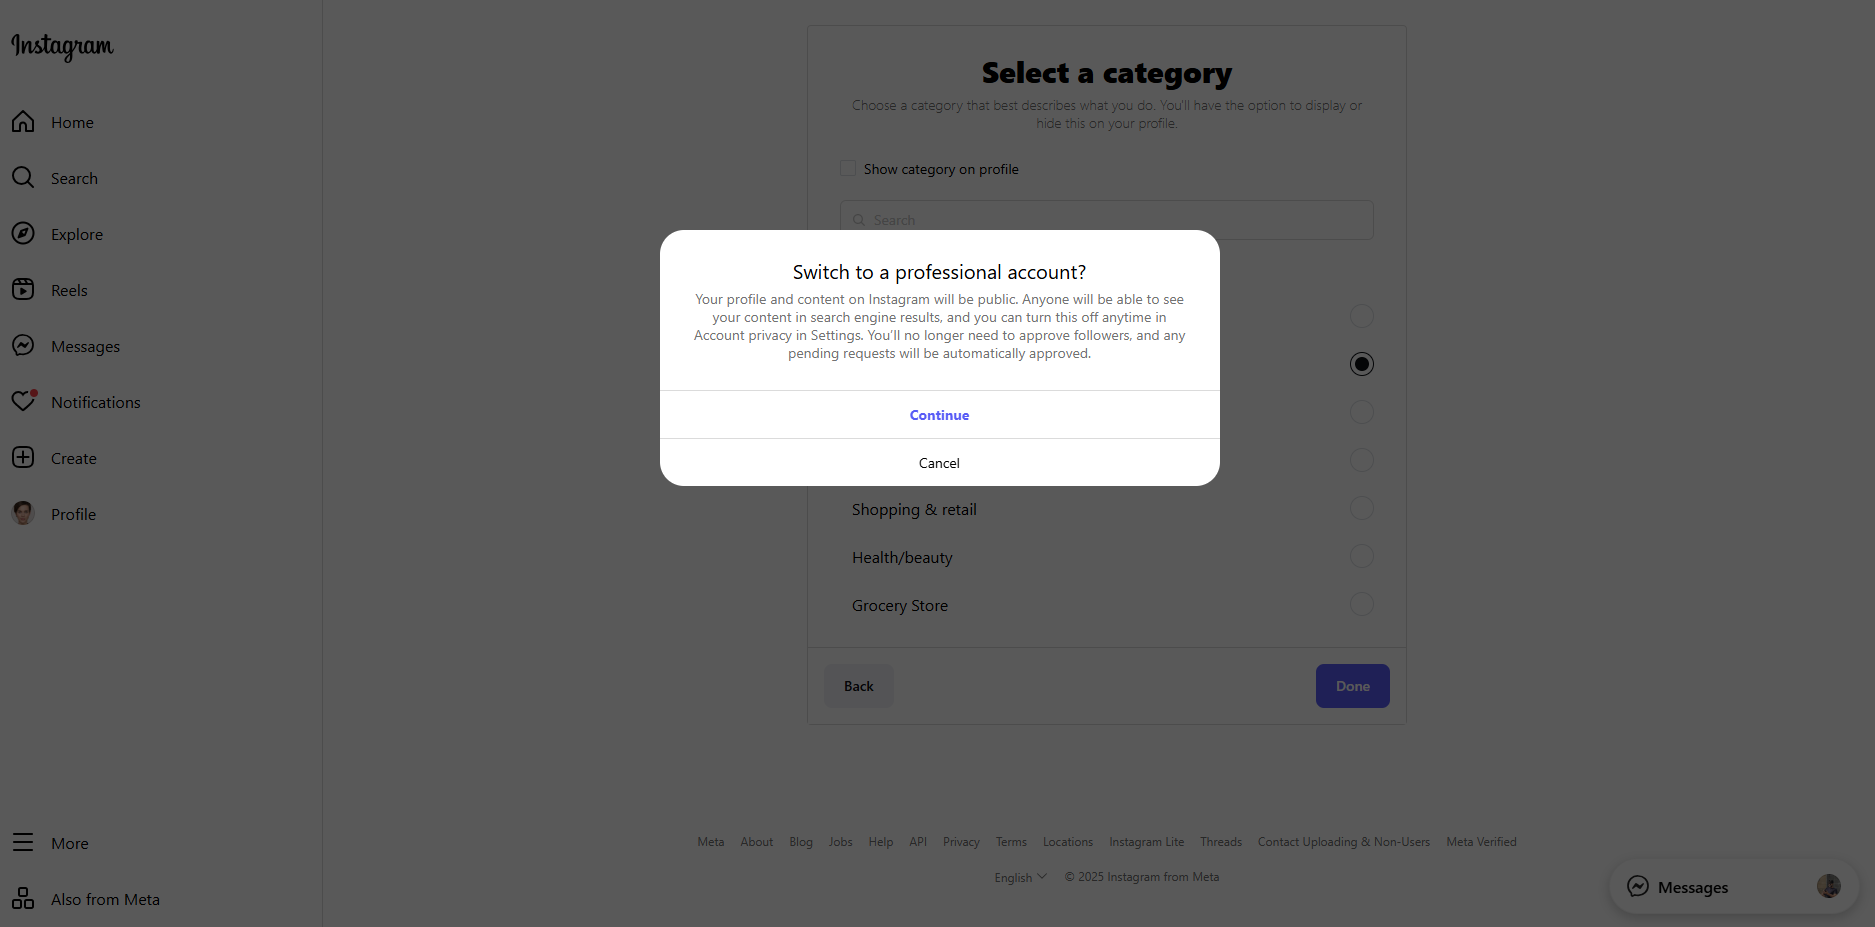
Task: Dismiss the dialog with Cancel
Action: pyautogui.click(x=939, y=463)
